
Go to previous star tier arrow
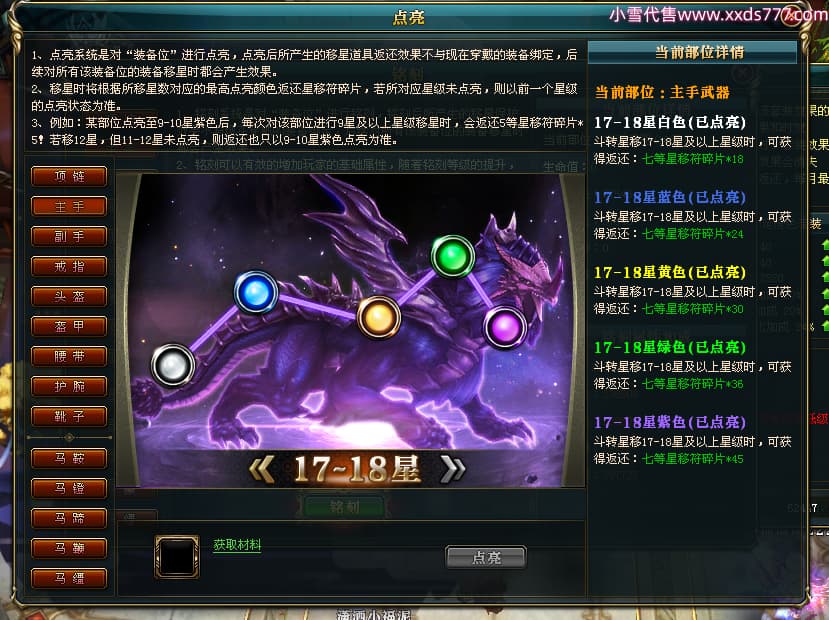[262, 470]
